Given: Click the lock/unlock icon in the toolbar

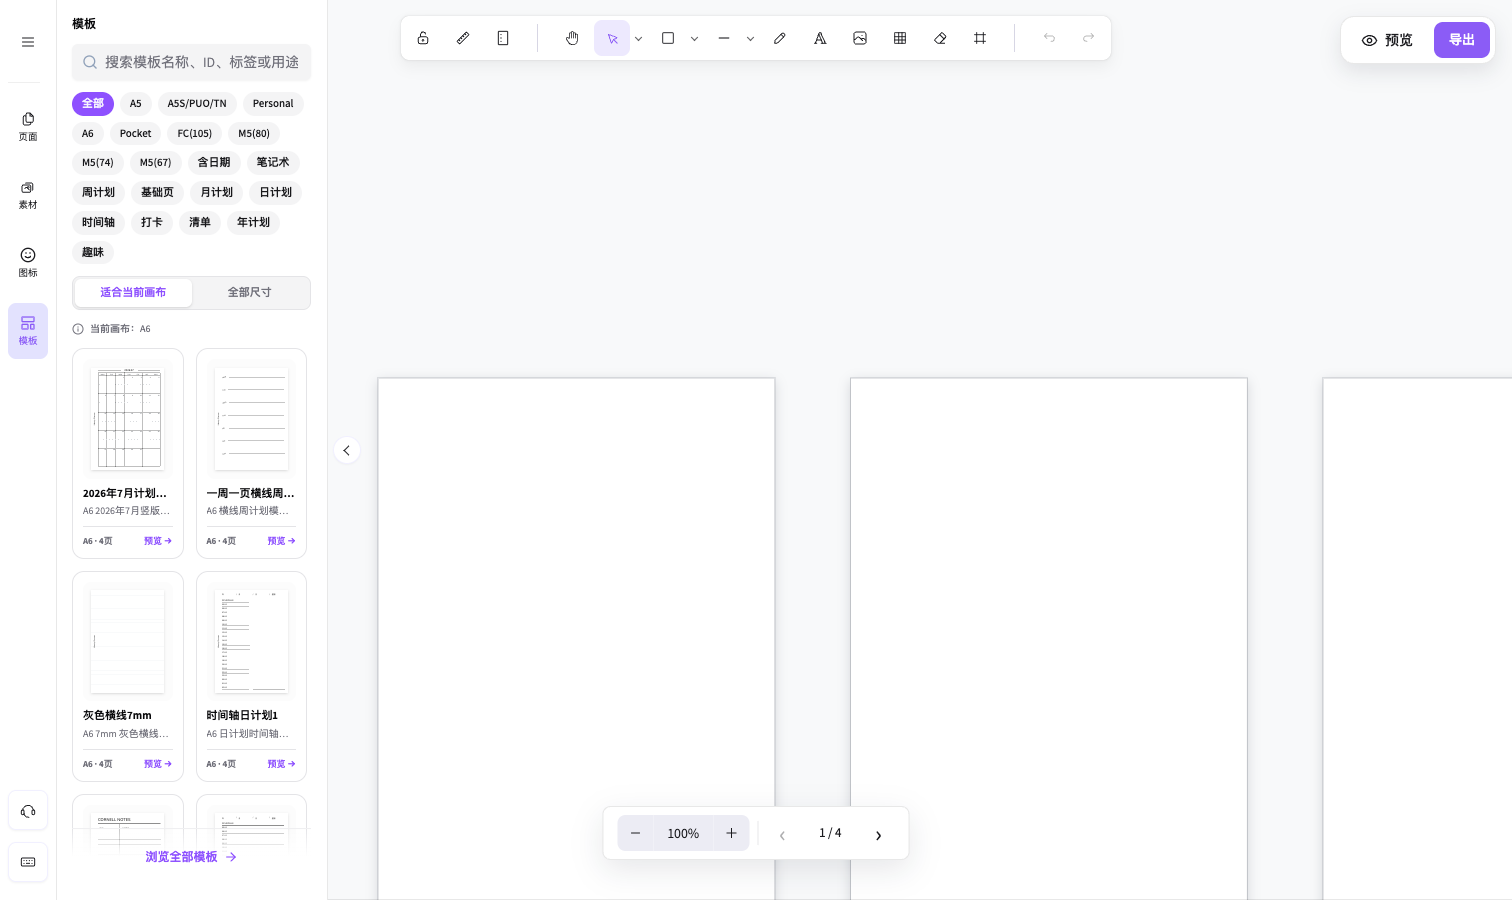Looking at the screenshot, I should (423, 38).
